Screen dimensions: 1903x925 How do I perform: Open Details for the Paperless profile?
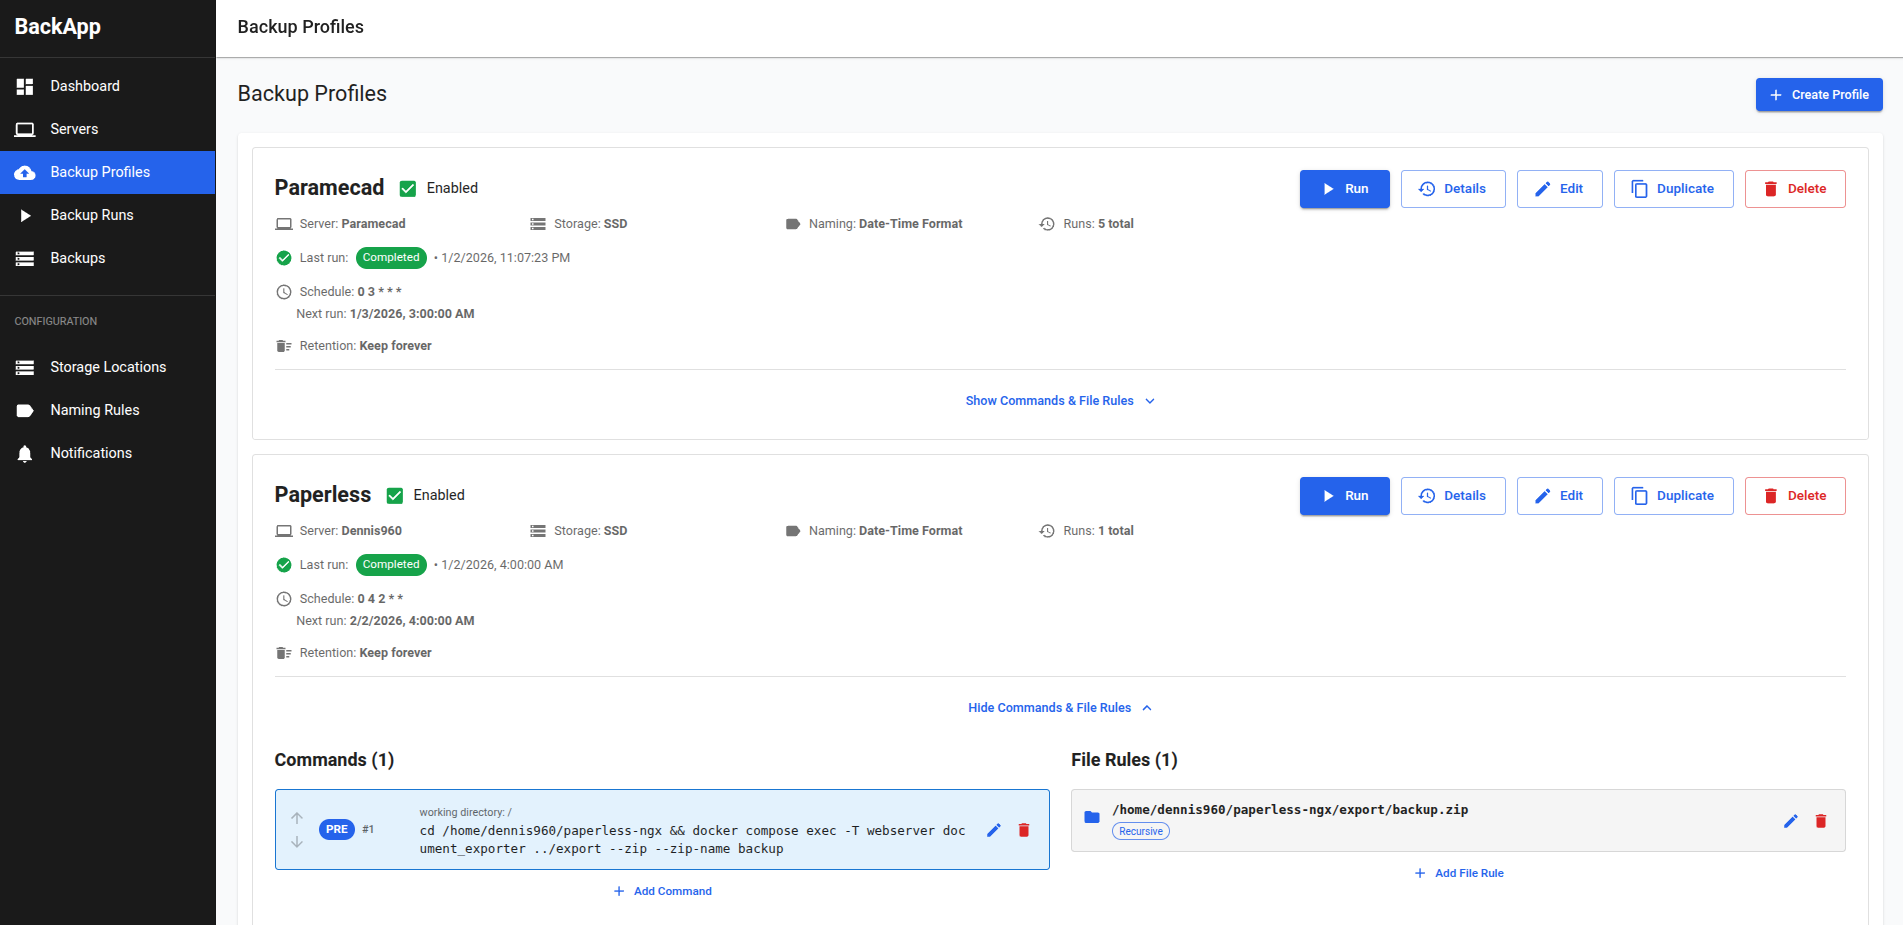pyautogui.click(x=1453, y=496)
